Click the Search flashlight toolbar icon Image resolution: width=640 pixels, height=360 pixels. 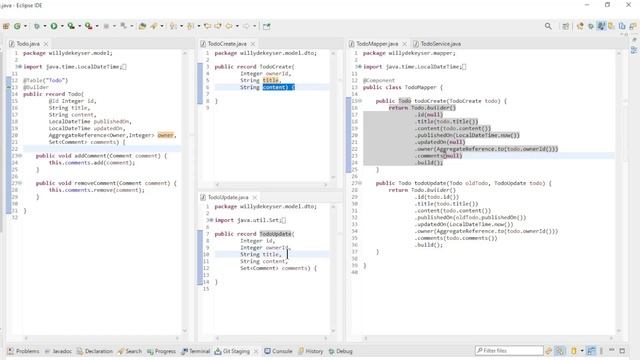[154, 26]
